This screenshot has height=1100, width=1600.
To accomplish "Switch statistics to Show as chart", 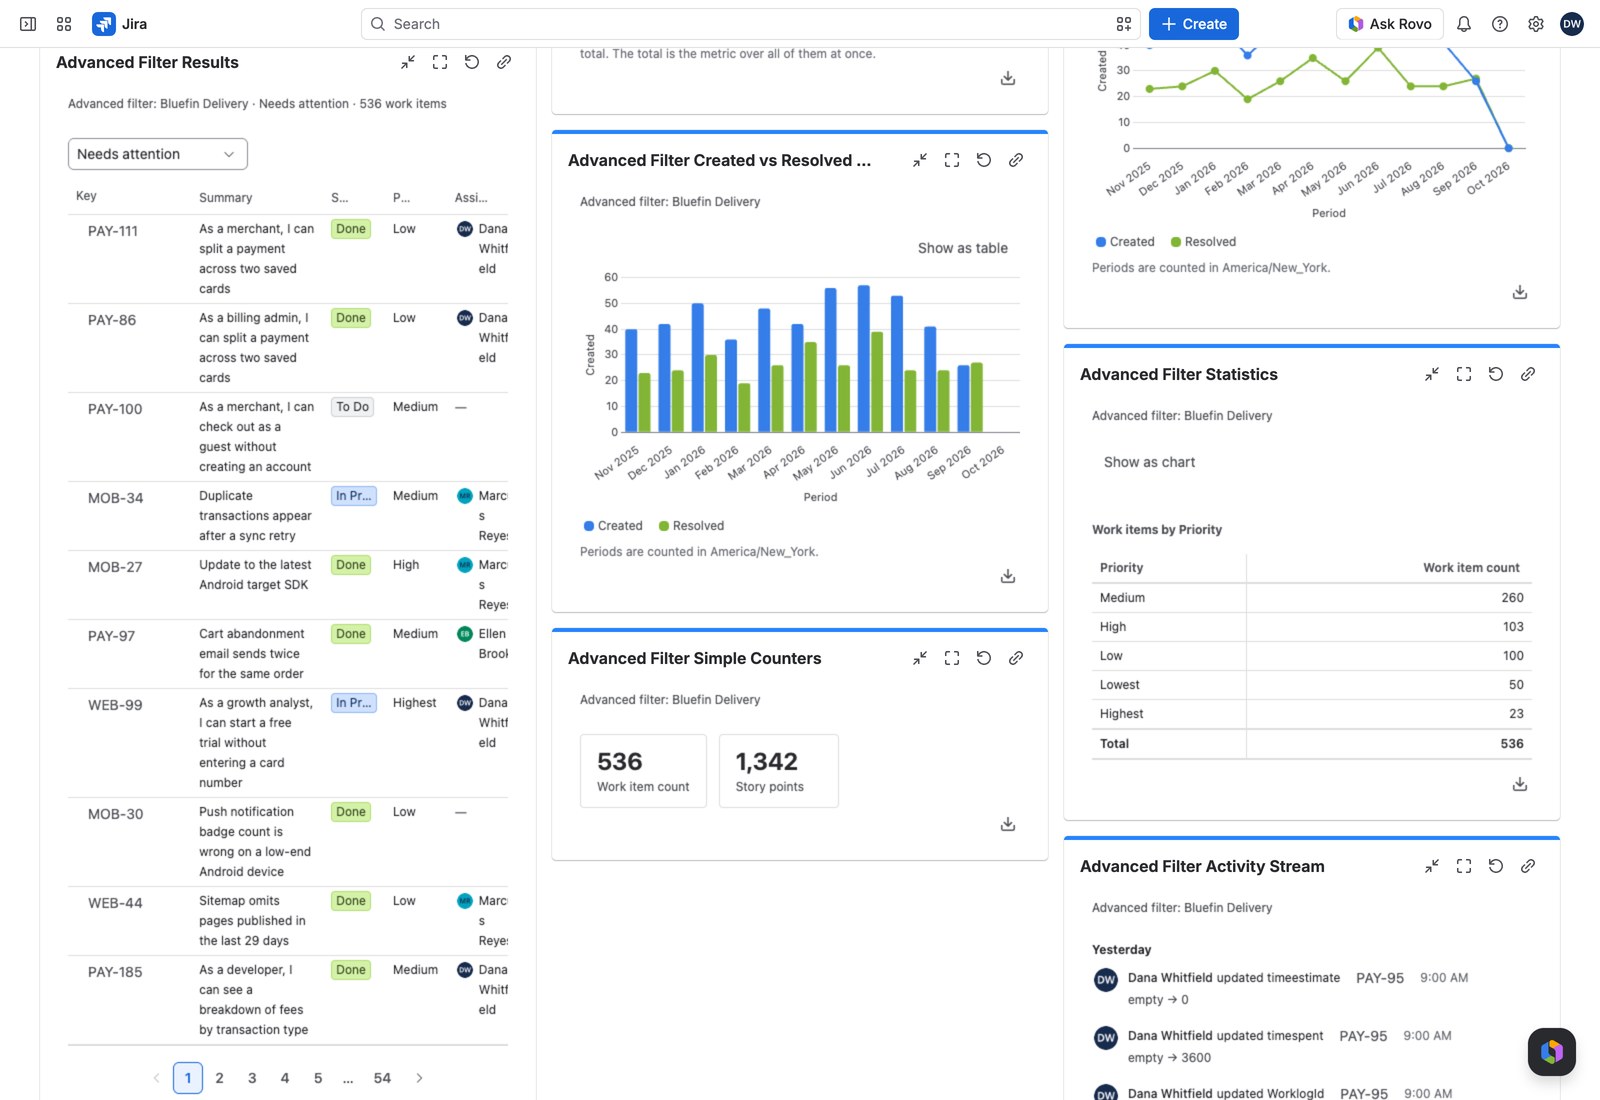I will coord(1149,462).
